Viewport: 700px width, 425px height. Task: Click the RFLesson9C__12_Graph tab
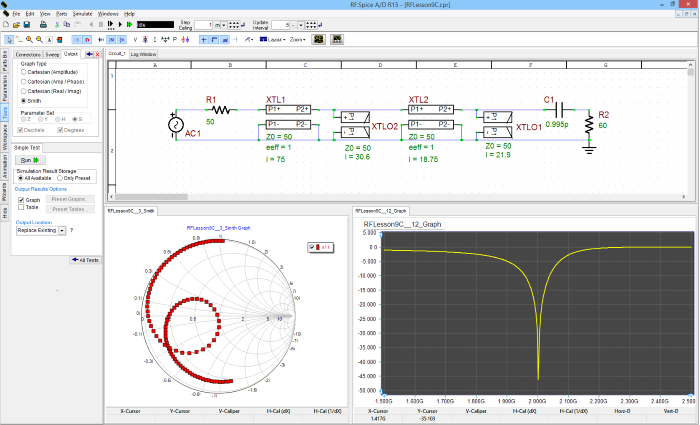pos(380,211)
